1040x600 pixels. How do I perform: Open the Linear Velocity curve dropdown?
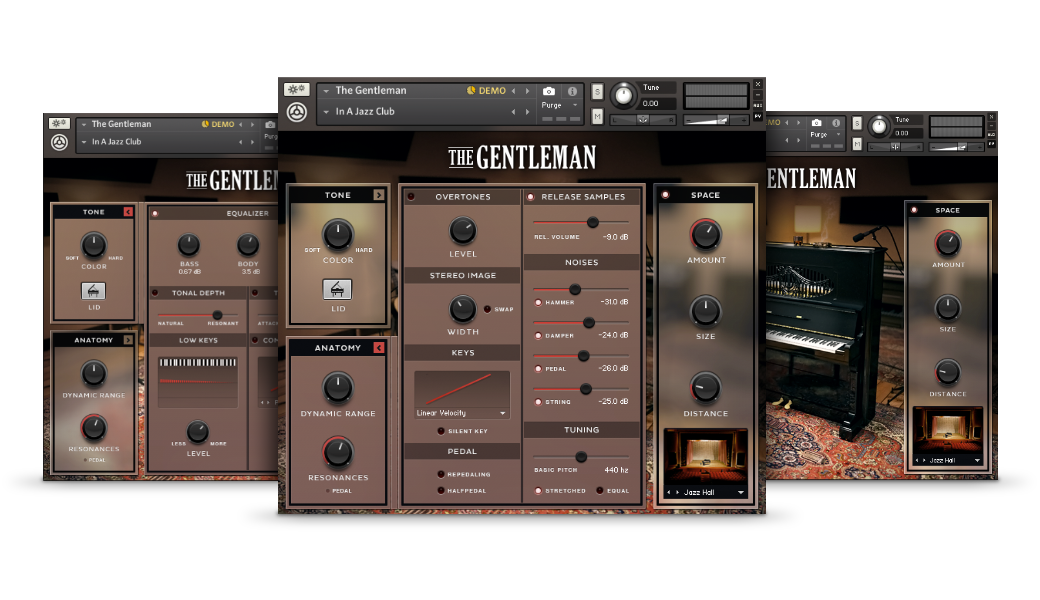pyautogui.click(x=462, y=413)
